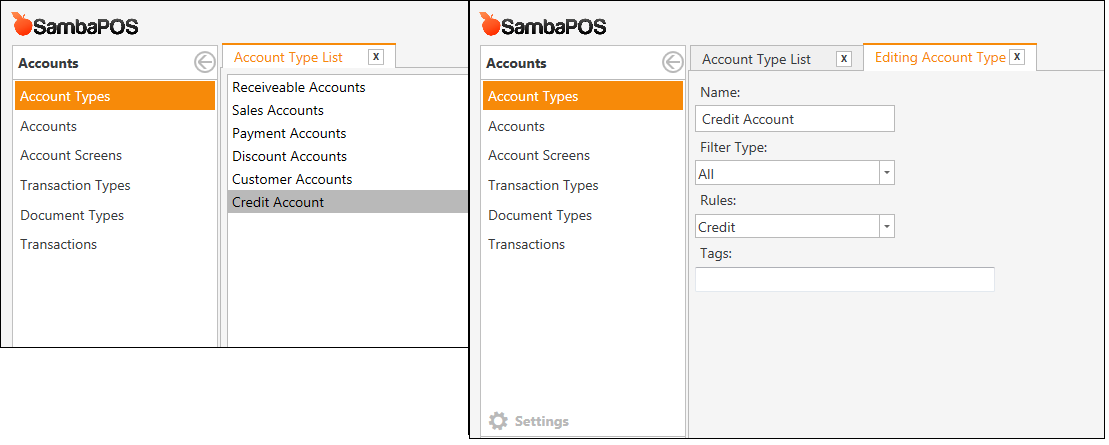This screenshot has width=1109, height=445.
Task: Close the inactive Account Type List tab
Action: (x=844, y=59)
